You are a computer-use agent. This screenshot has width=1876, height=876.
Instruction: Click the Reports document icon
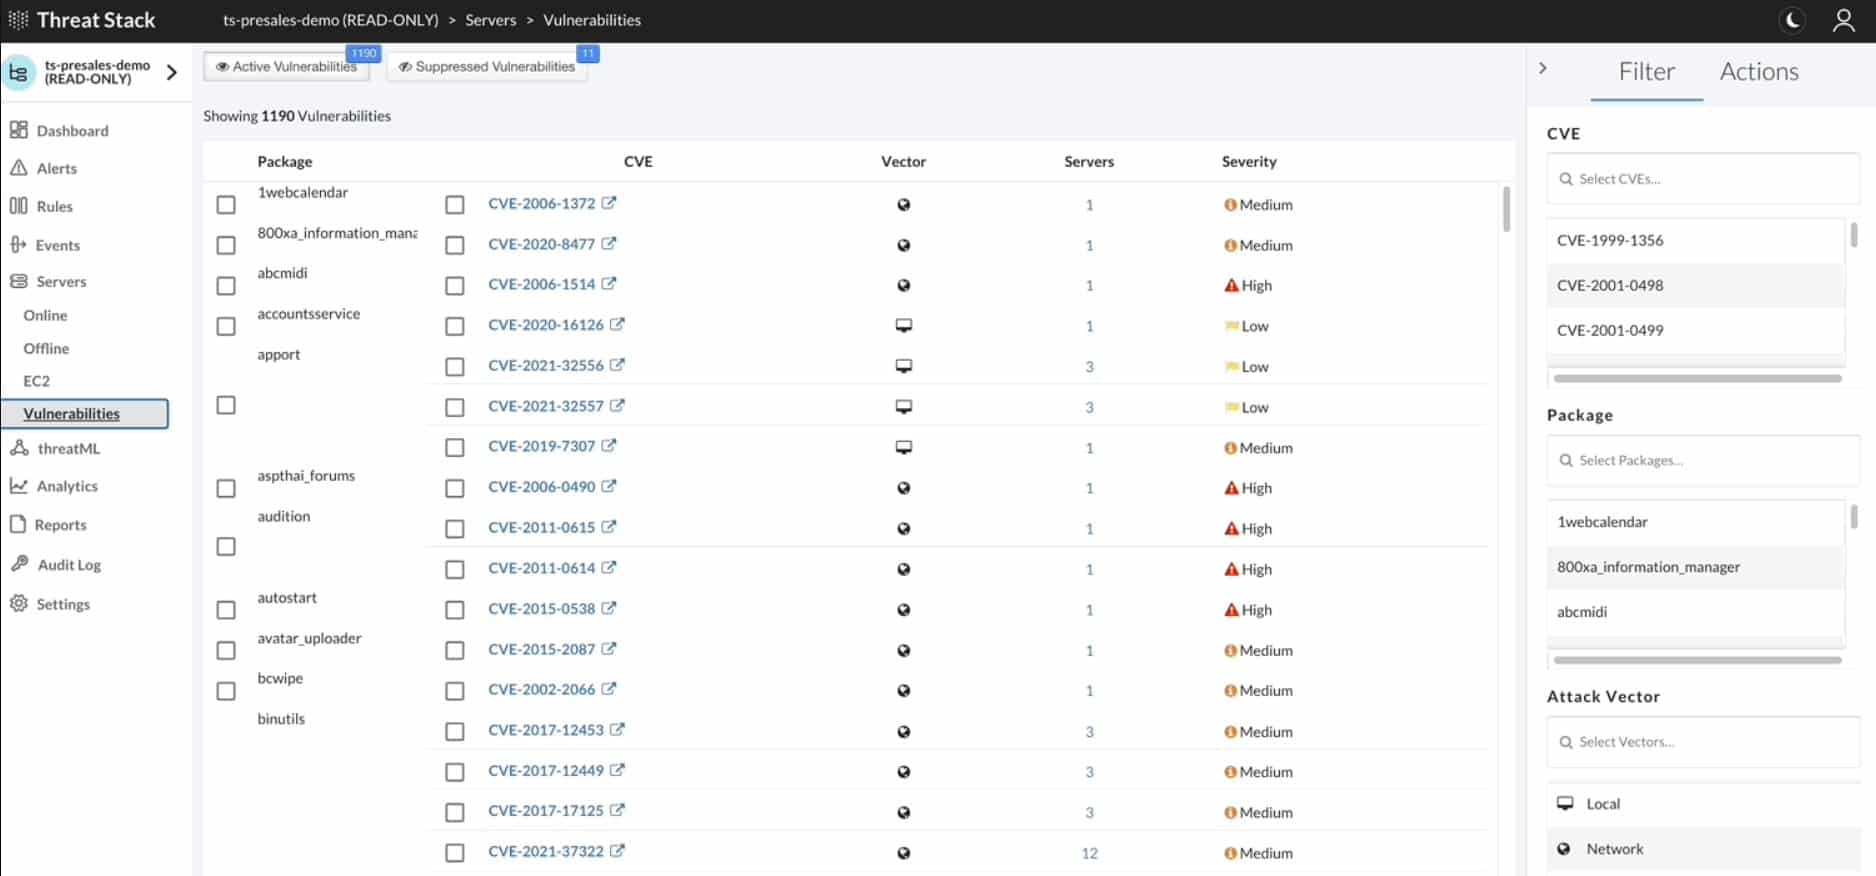[x=18, y=524]
